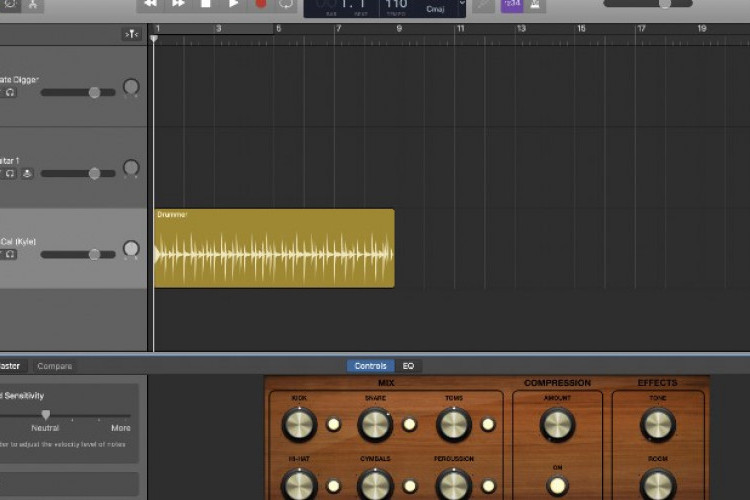Open the LCD display mode dropdown arrow
This screenshot has height=500, width=750.
462,4
